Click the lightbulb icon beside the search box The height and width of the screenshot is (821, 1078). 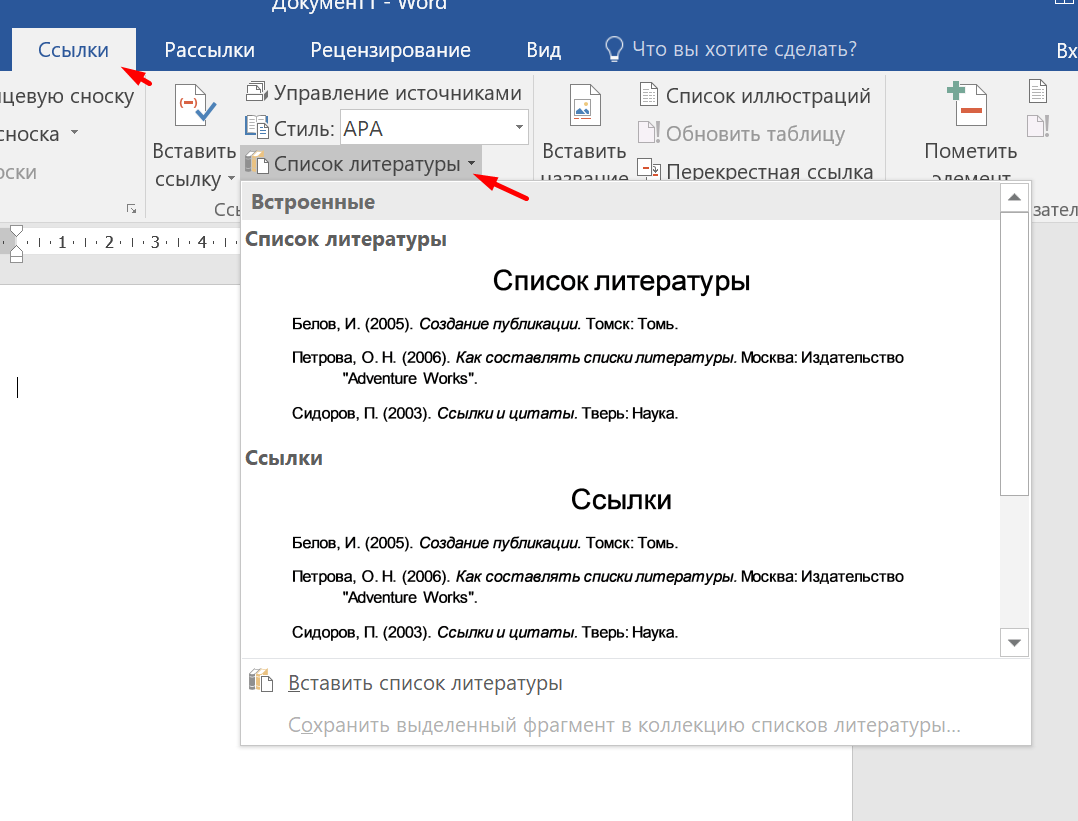click(x=614, y=49)
